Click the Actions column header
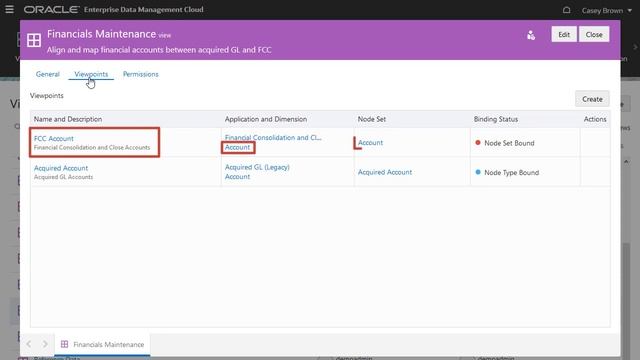640x360 pixels. [595, 119]
